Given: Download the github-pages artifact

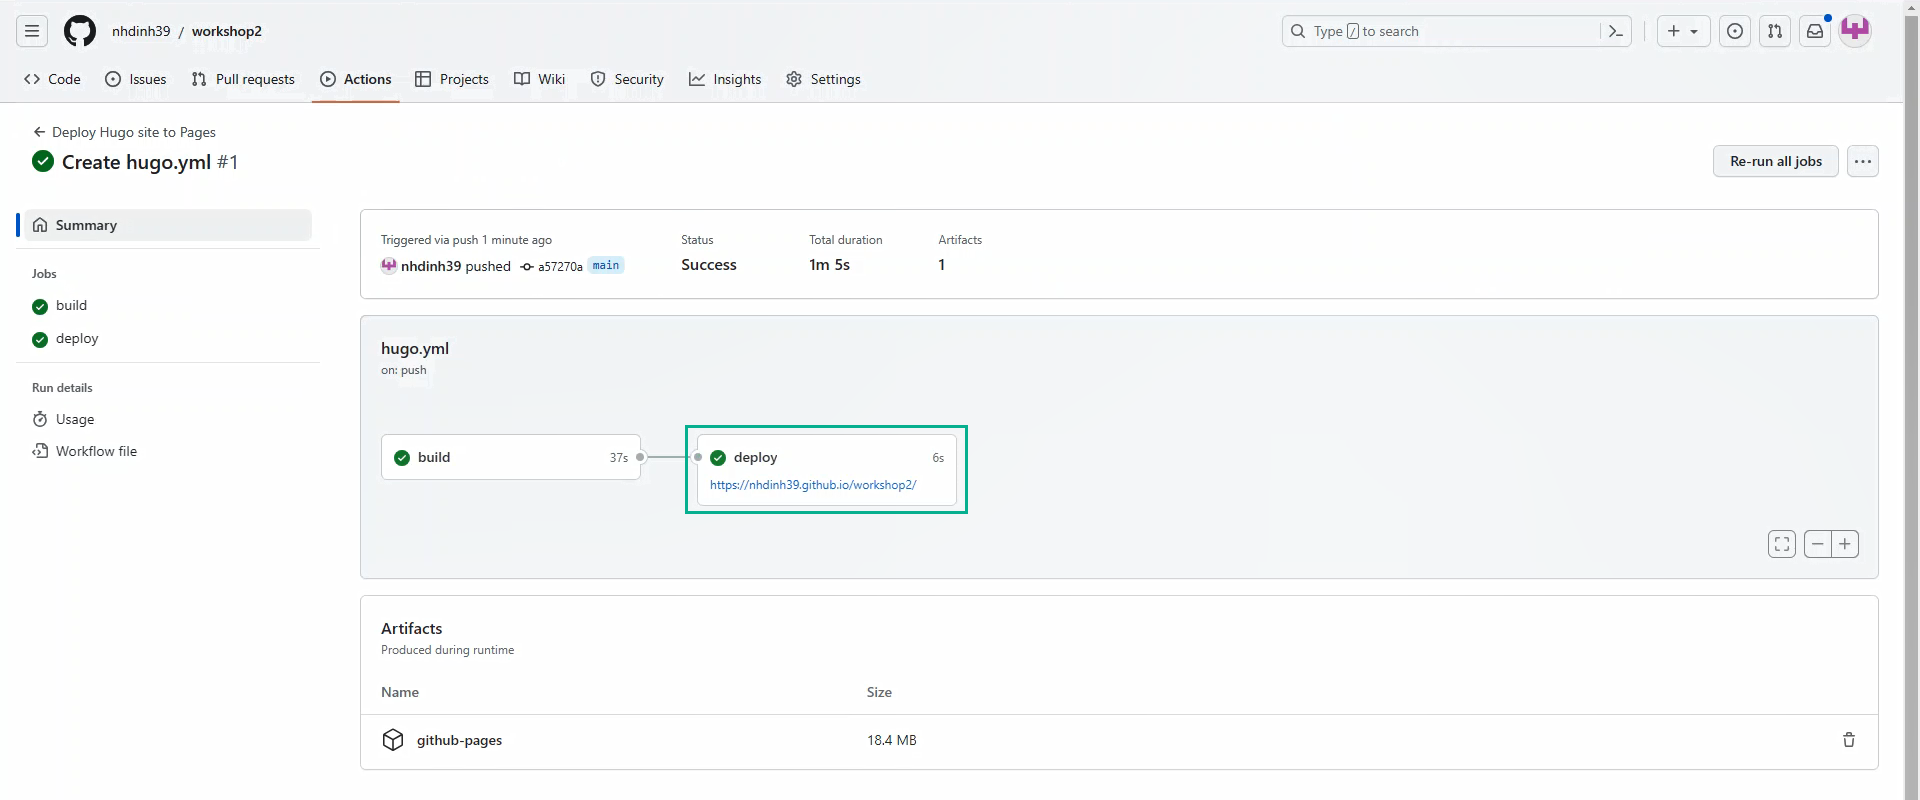Looking at the screenshot, I should pyautogui.click(x=459, y=741).
